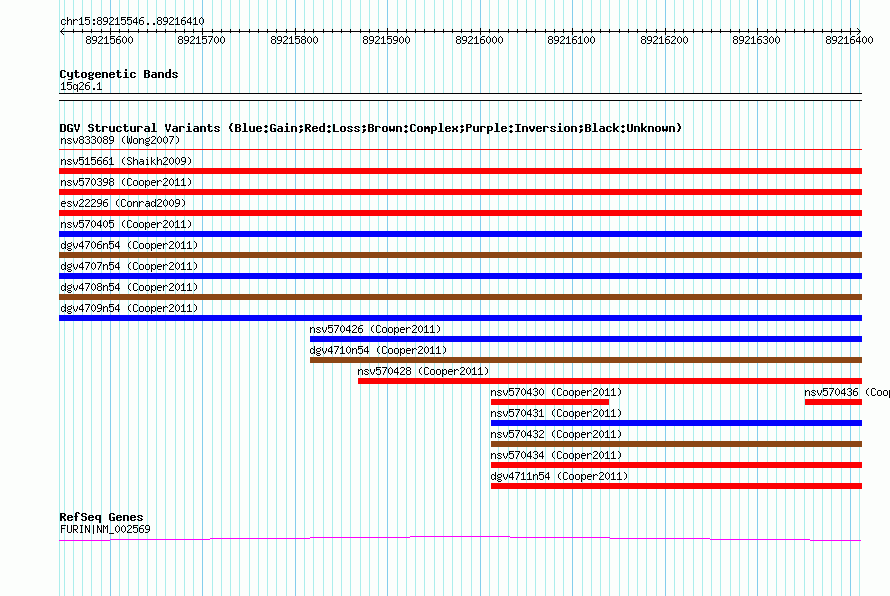Select the dgv4711n54 red loss bar
This screenshot has width=890, height=596.
coord(677,486)
